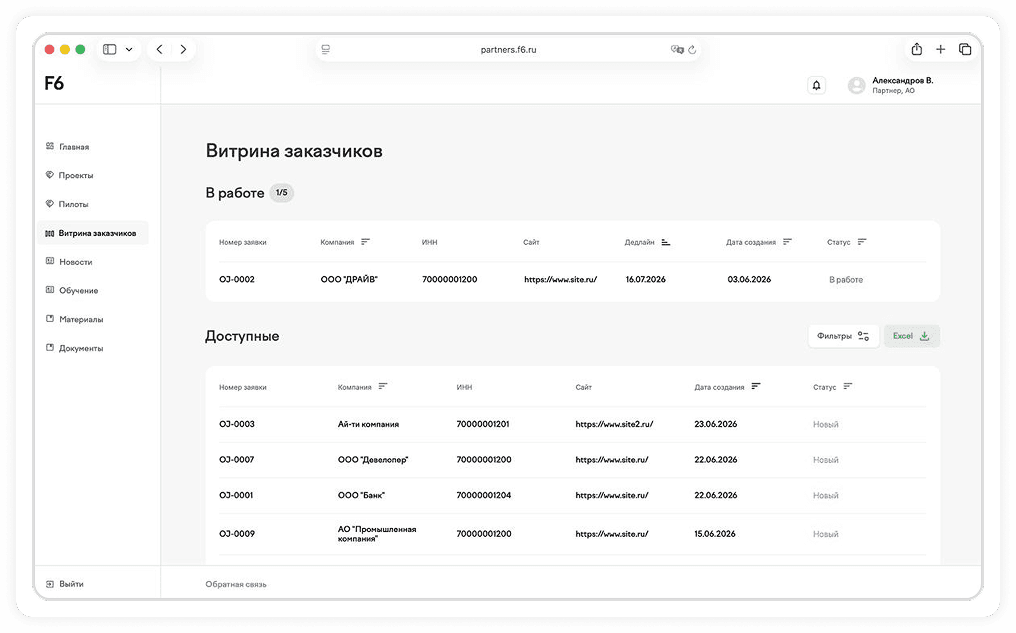Open request OJ-0007
This screenshot has height=633, width=1016.
click(237, 459)
